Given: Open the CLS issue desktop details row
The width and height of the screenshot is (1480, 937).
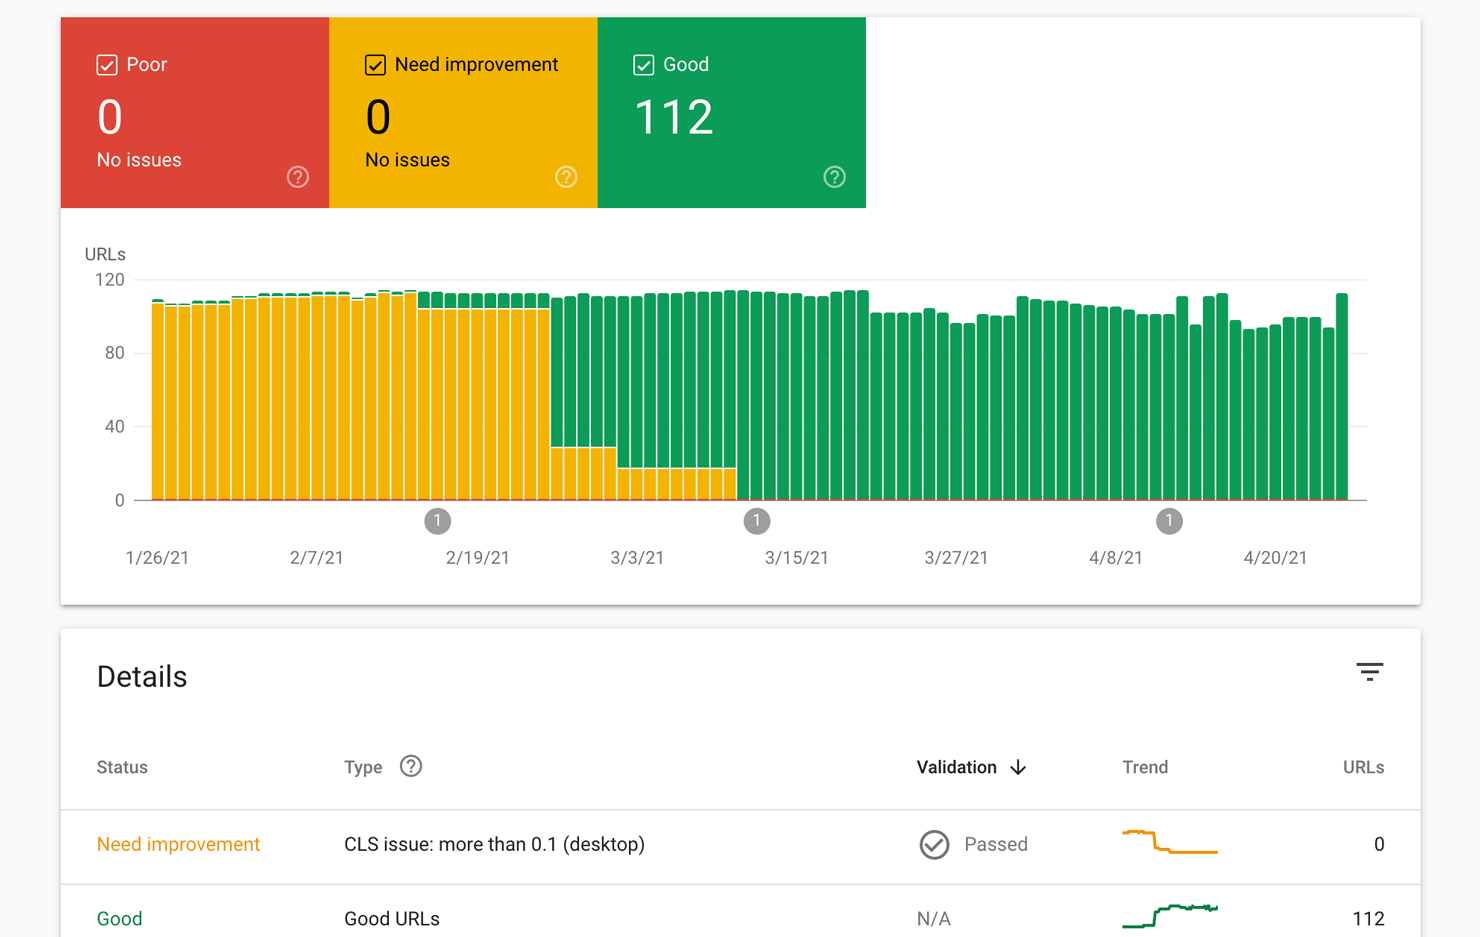Looking at the screenshot, I should [x=494, y=844].
